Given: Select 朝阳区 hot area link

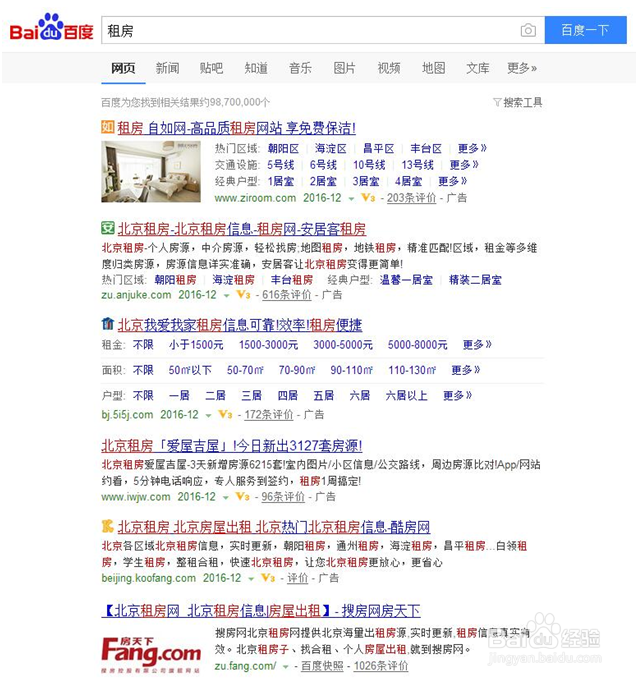Looking at the screenshot, I should (283, 149).
